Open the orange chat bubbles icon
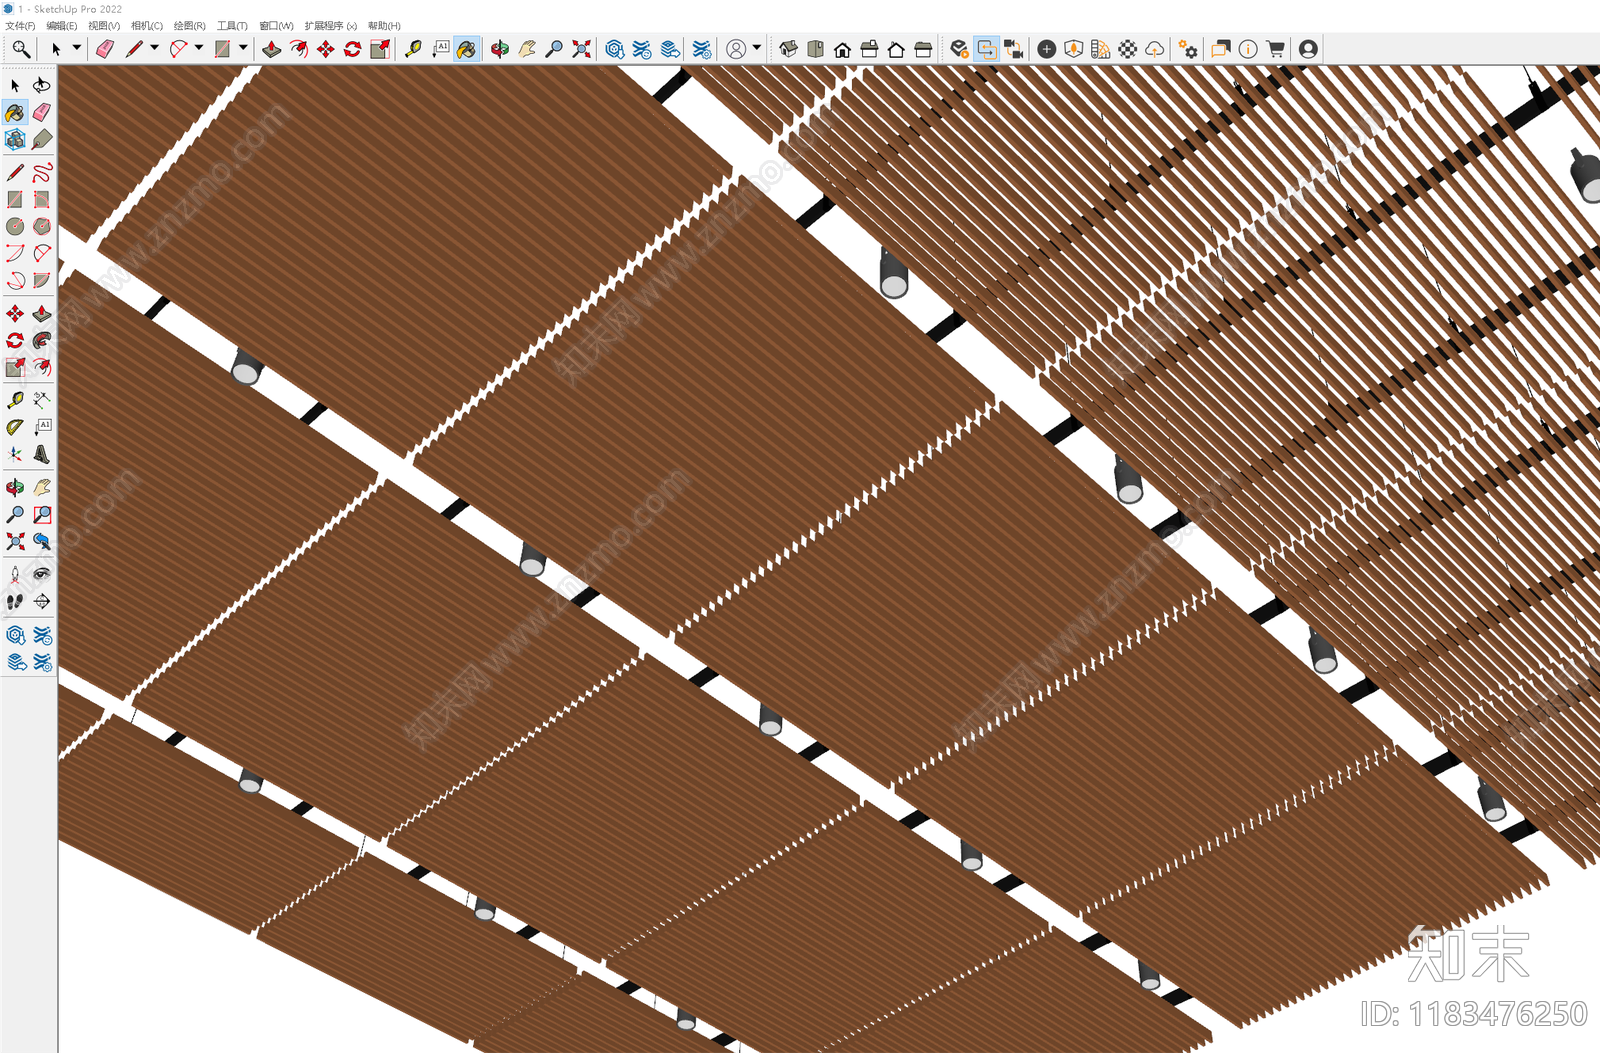Viewport: 1600px width, 1053px height. point(1221,48)
